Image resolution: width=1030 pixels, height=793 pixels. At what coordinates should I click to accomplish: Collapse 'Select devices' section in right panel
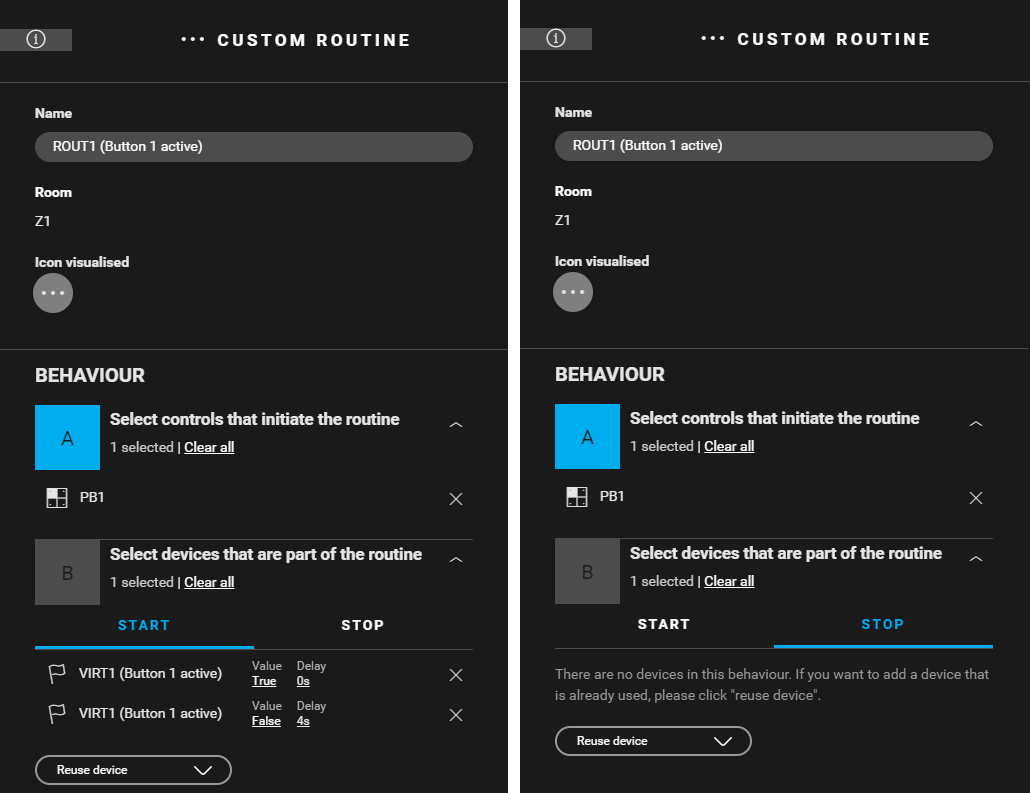(x=976, y=558)
